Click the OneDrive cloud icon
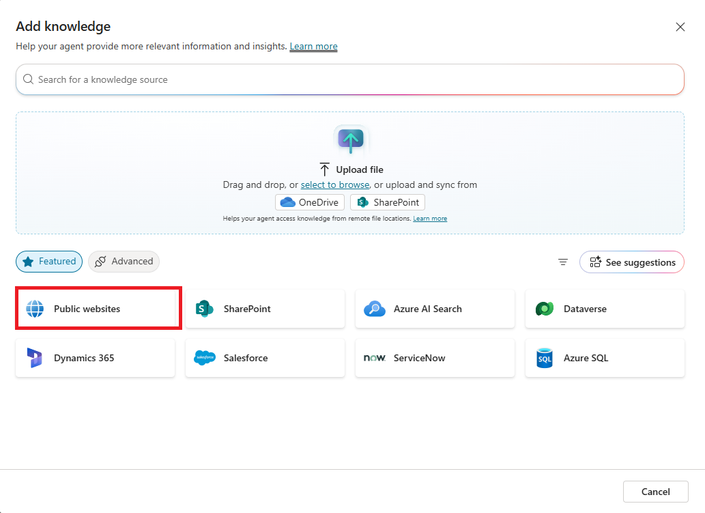Screen dimensions: 705x513 tap(288, 202)
